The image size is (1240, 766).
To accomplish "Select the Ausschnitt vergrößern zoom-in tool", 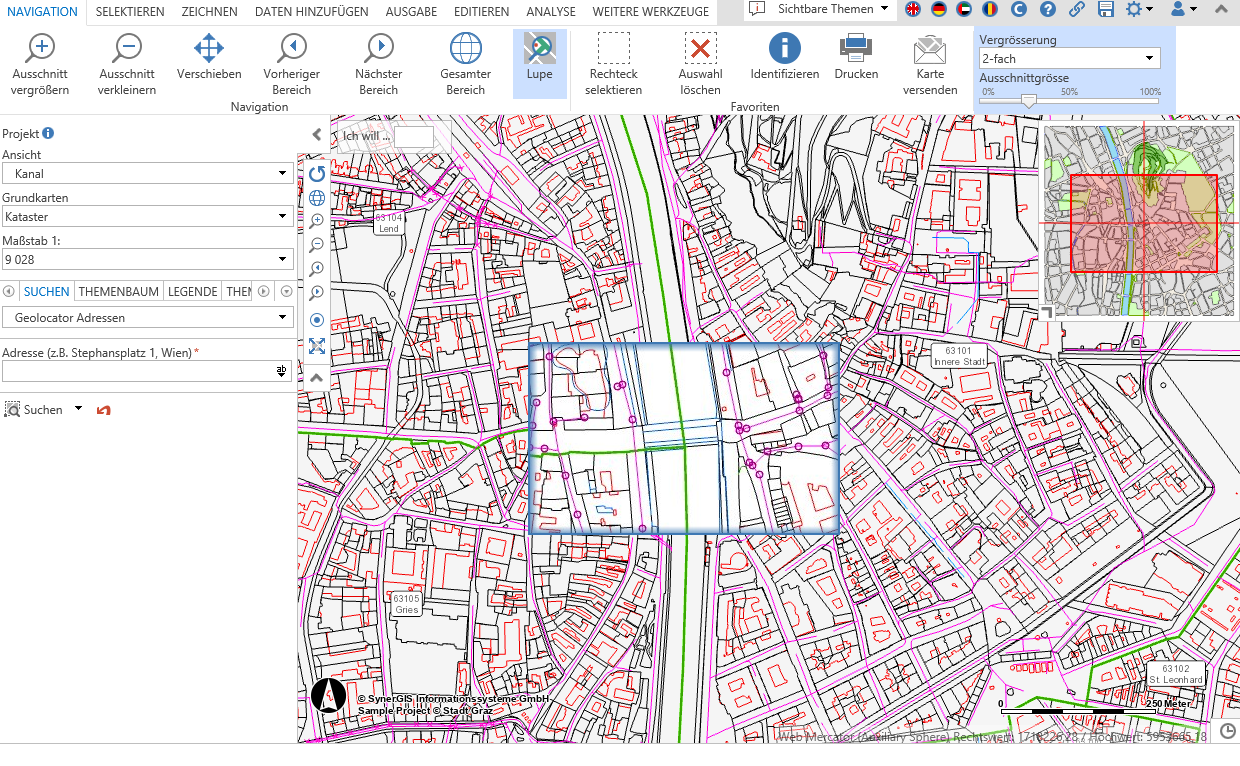I will pyautogui.click(x=41, y=49).
